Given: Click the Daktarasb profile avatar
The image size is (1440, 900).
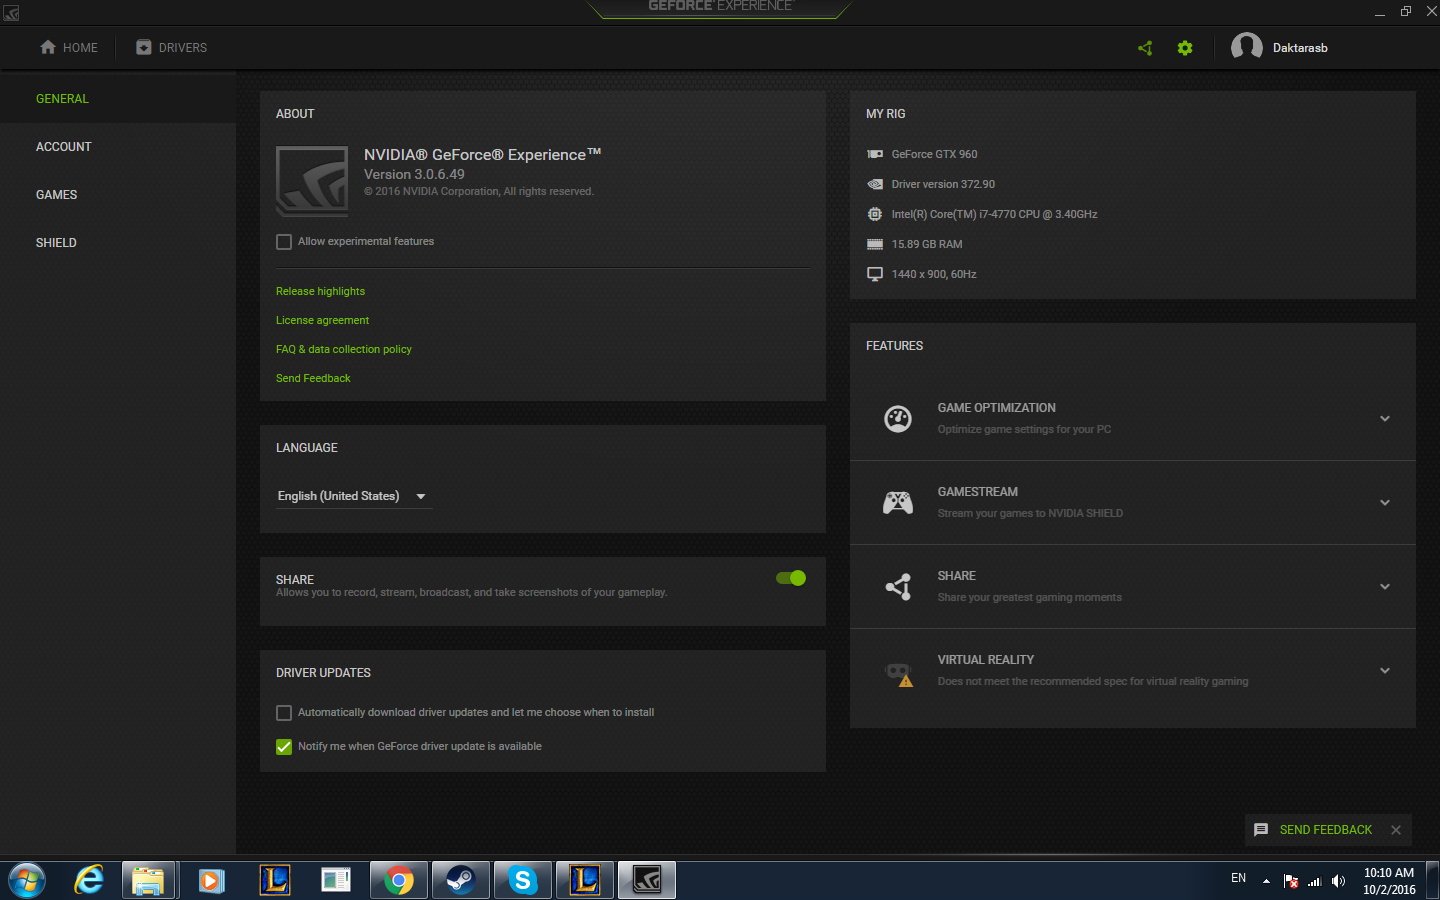Looking at the screenshot, I should pos(1246,47).
